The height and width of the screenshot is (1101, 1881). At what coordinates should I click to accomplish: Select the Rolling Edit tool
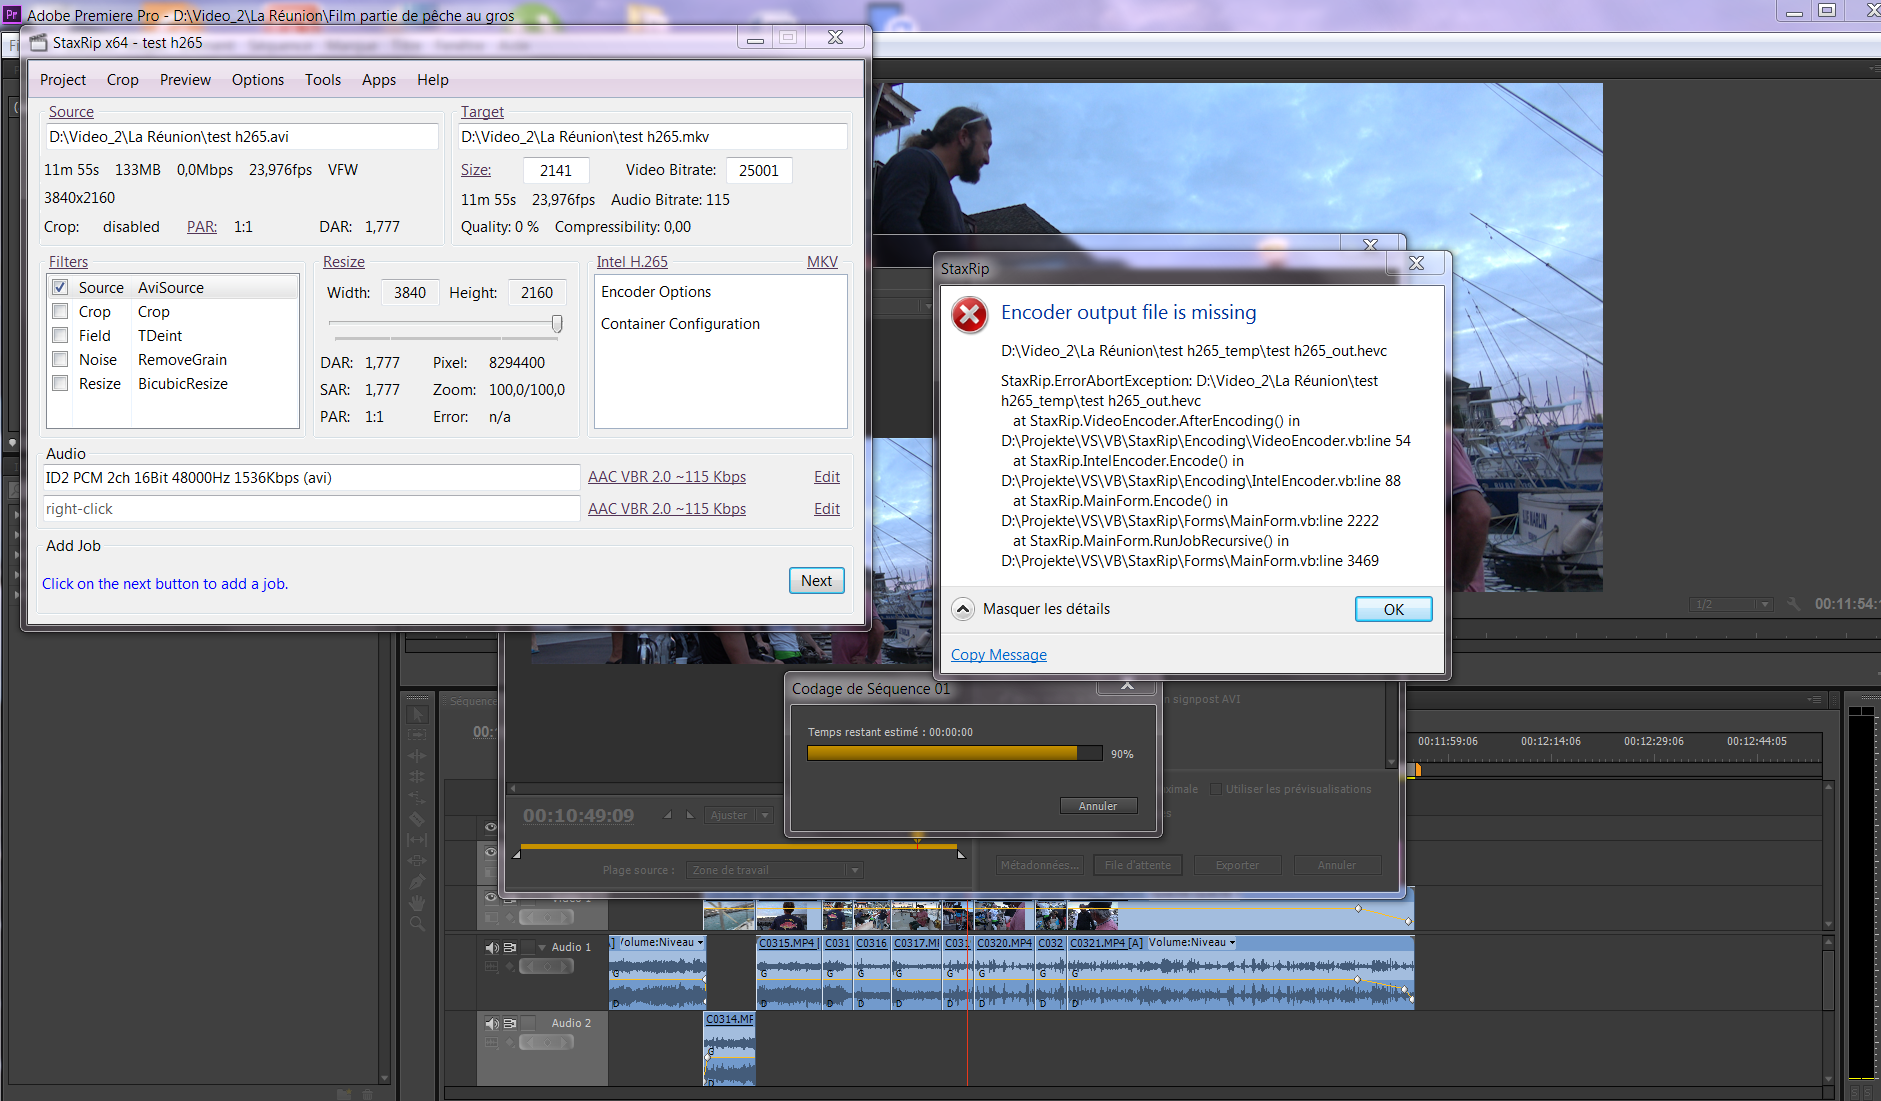418,777
